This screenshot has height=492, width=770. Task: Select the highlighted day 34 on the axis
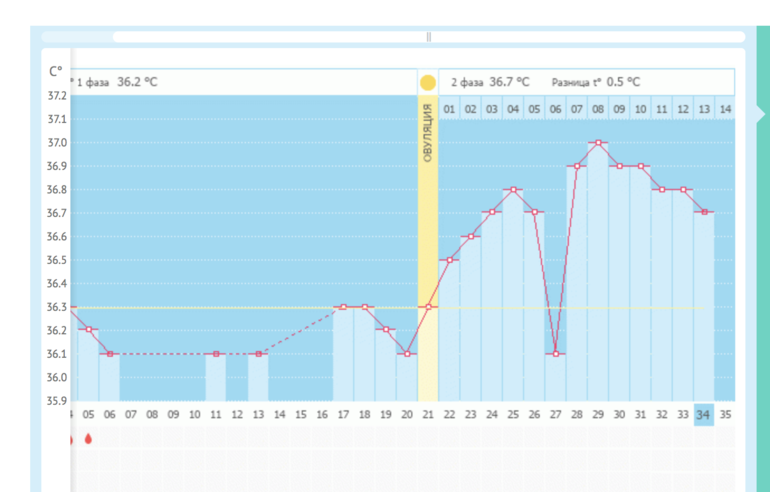coord(704,414)
